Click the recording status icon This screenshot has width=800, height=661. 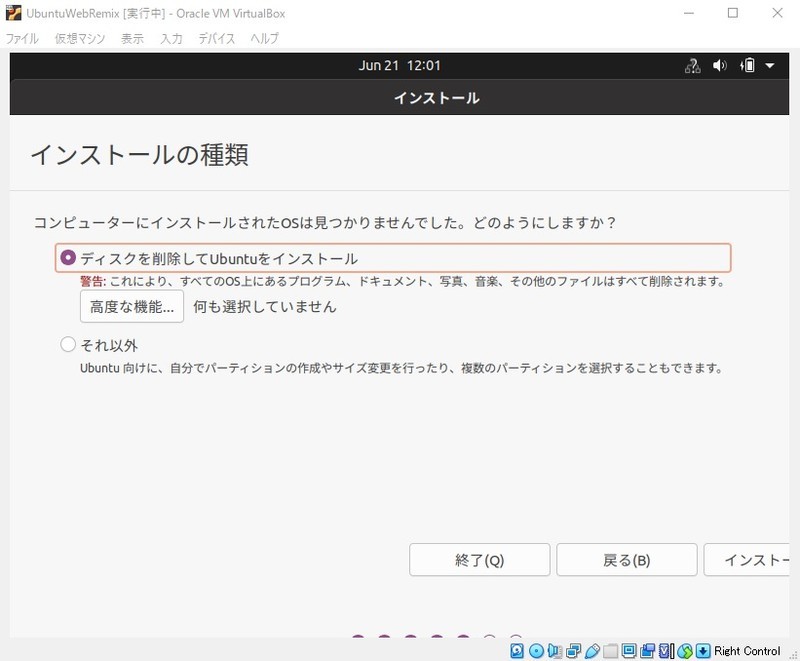[648, 651]
